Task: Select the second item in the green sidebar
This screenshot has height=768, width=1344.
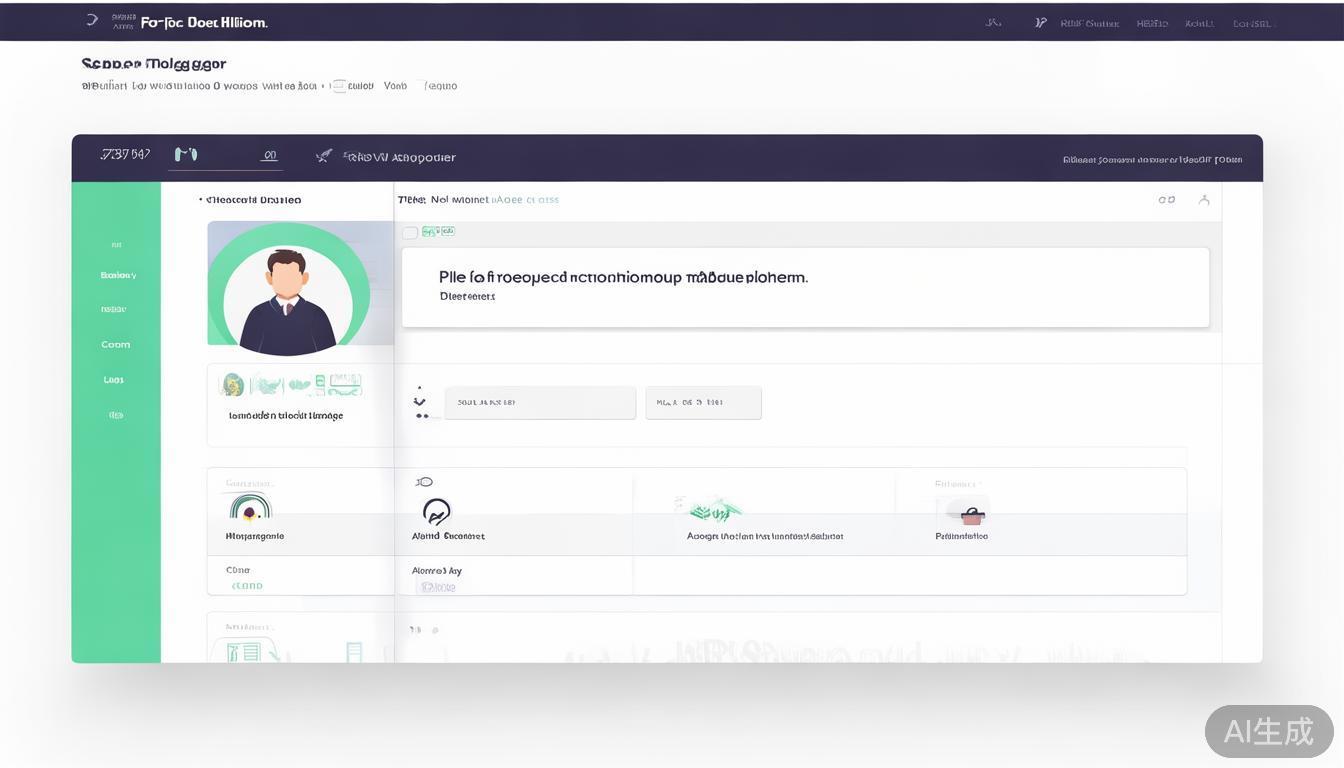Action: 118,275
